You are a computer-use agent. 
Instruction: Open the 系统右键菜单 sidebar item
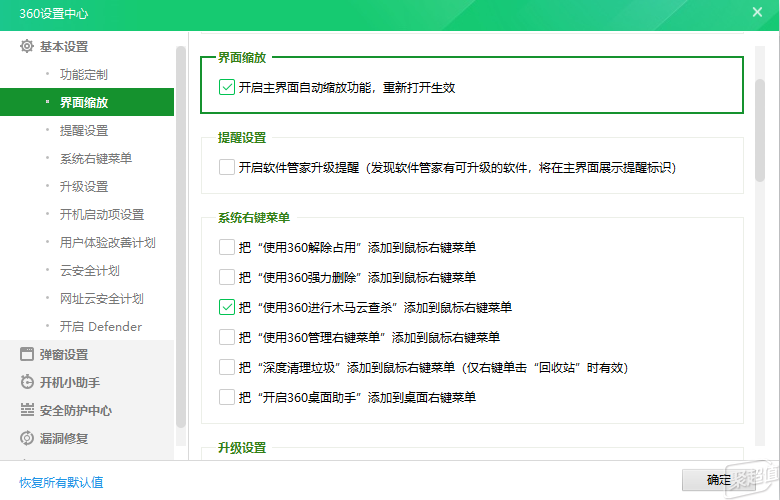[x=96, y=159]
